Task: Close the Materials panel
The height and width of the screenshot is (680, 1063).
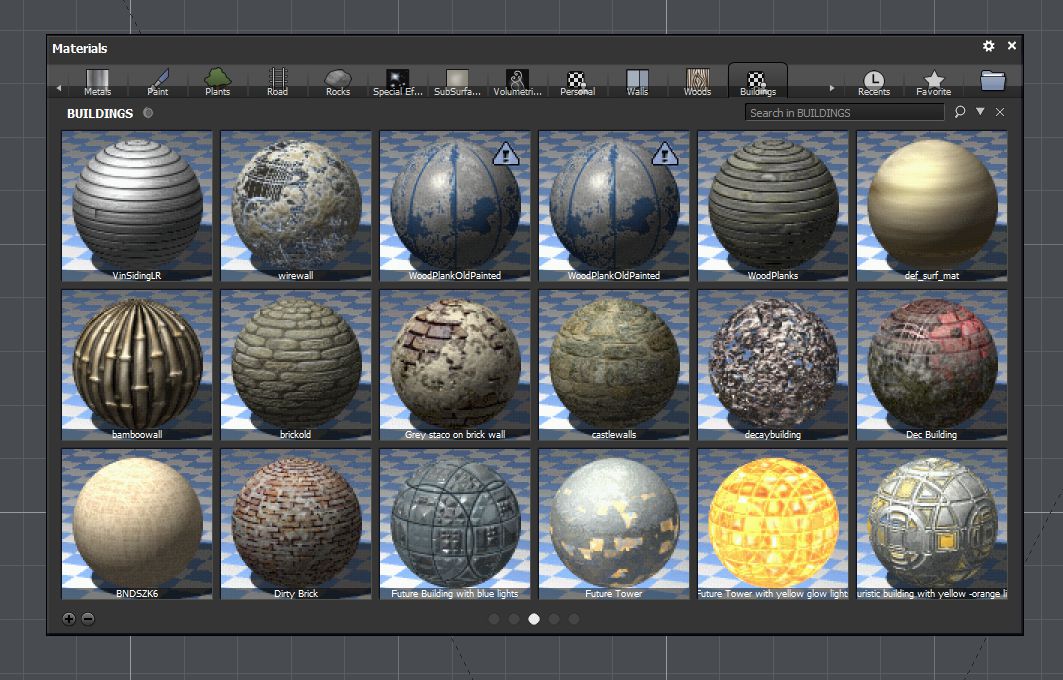Action: point(1011,45)
